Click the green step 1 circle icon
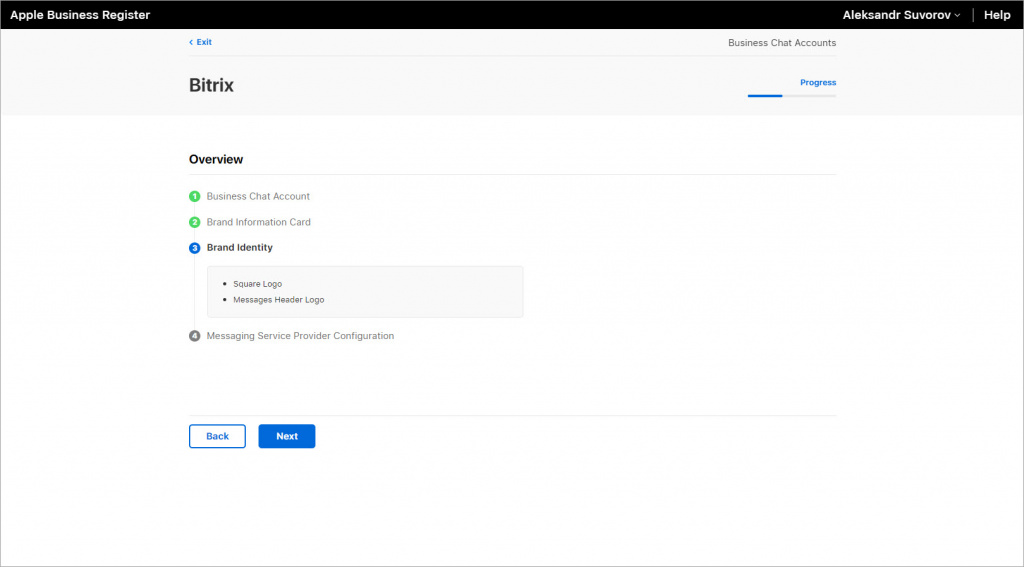 pos(195,196)
